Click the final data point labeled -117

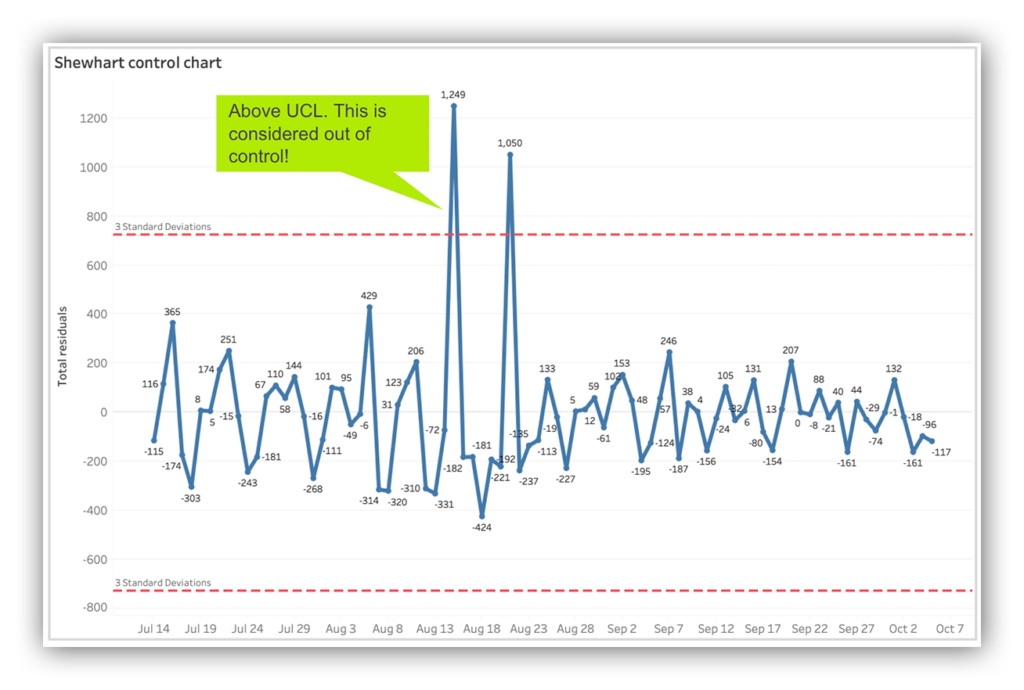tap(934, 441)
